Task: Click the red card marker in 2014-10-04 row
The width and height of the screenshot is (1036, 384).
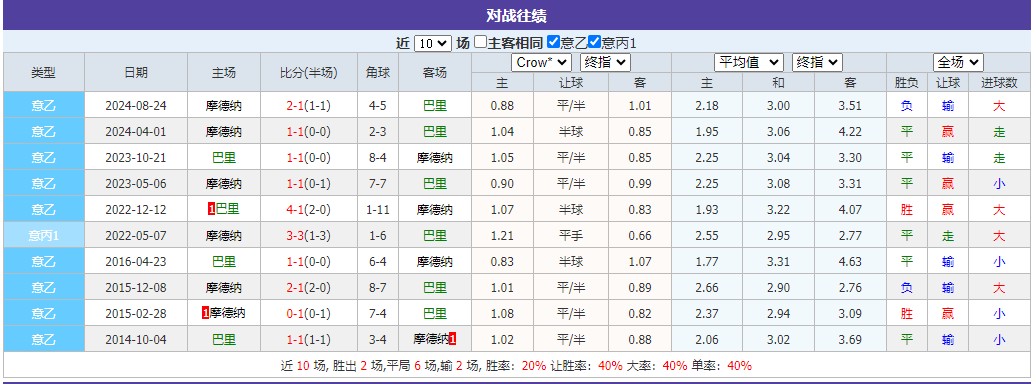Action: (453, 339)
